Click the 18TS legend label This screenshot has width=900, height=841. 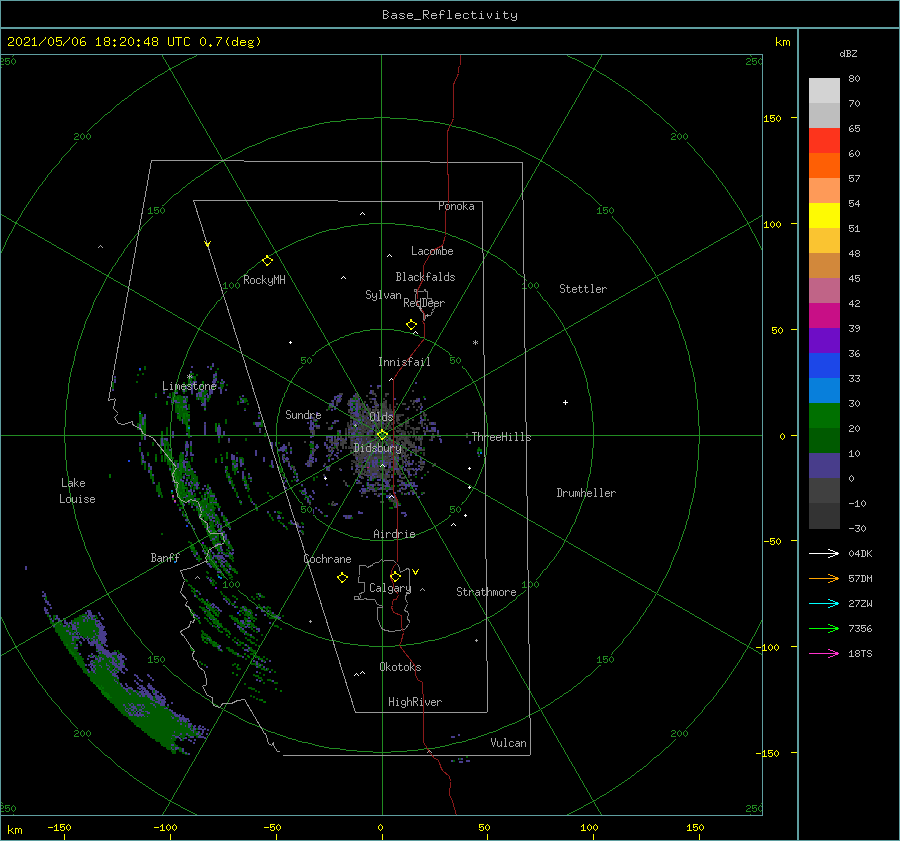(x=860, y=653)
